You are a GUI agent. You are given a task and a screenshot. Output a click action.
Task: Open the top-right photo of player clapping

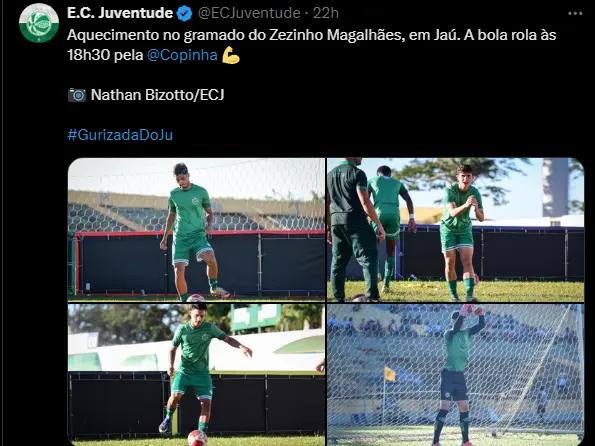pyautogui.click(x=455, y=230)
